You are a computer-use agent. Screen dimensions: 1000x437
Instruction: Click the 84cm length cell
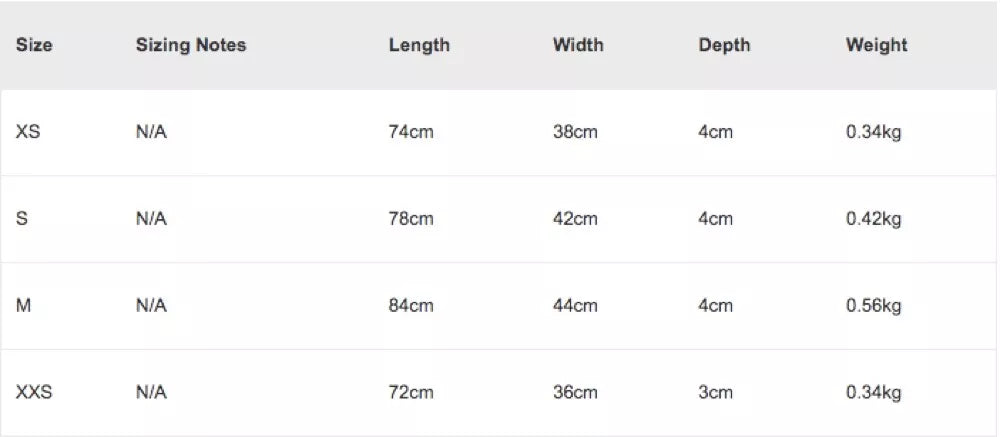pyautogui.click(x=411, y=306)
